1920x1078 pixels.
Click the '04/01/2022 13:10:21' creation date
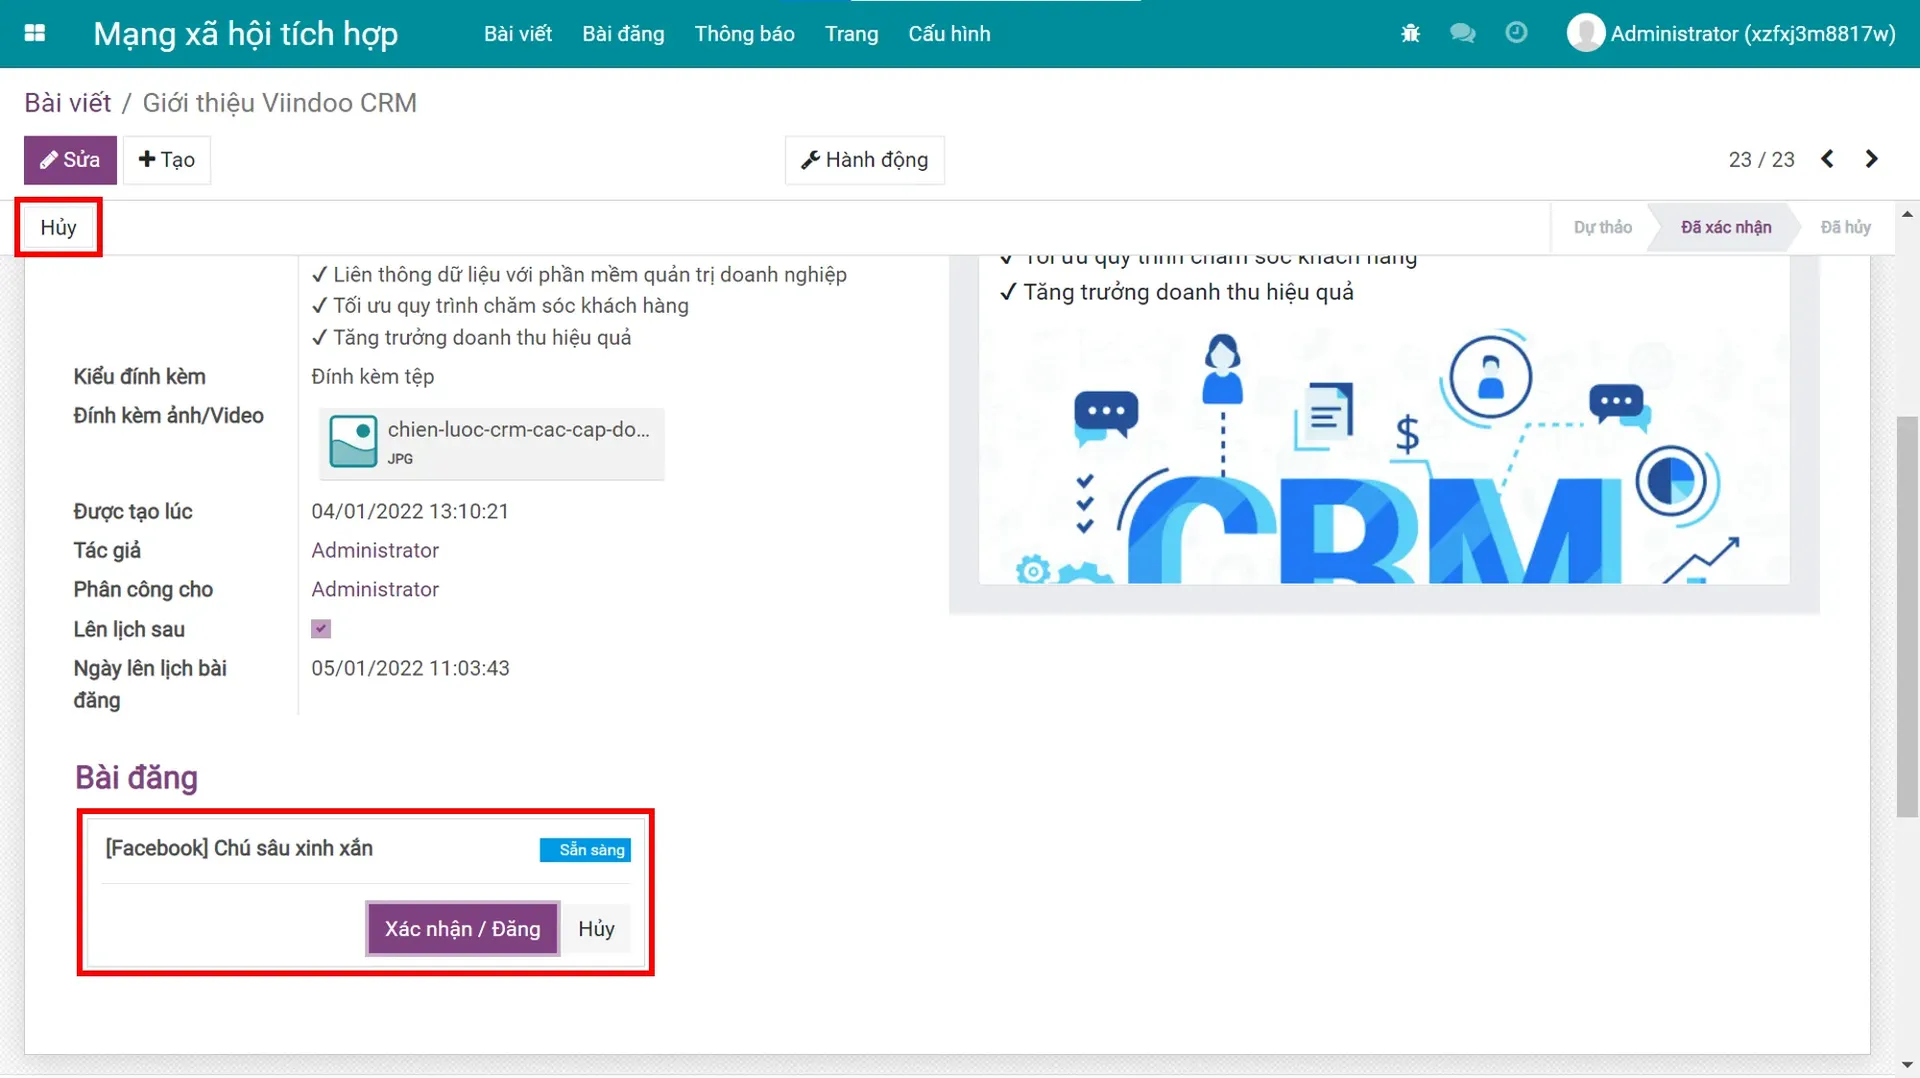pos(410,511)
